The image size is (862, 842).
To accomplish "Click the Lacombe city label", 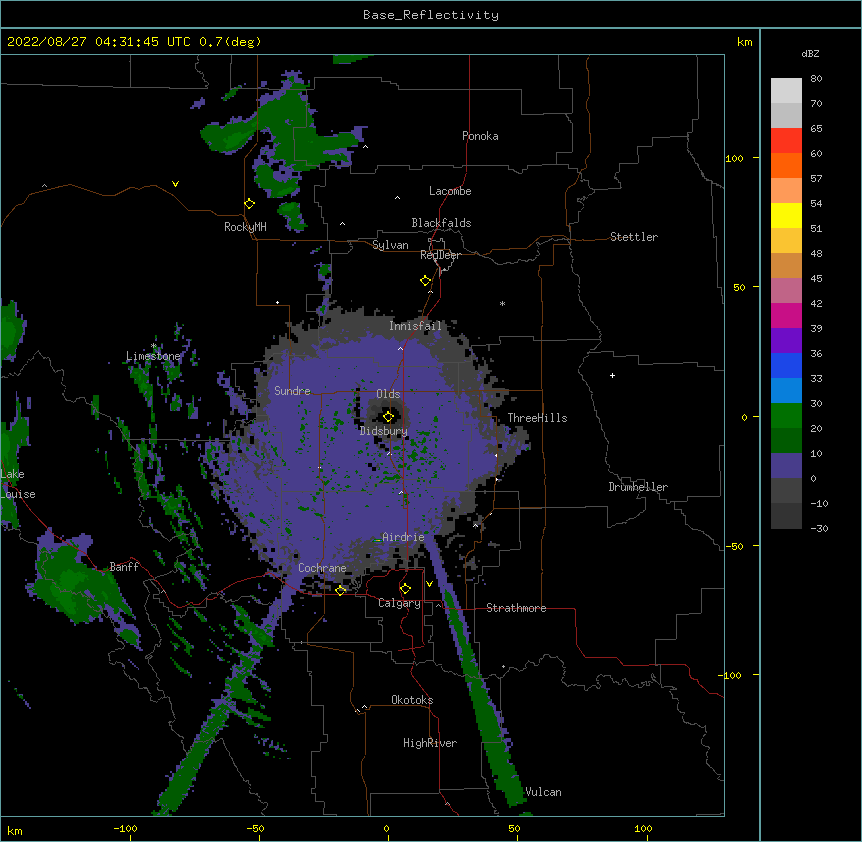I will coord(450,191).
